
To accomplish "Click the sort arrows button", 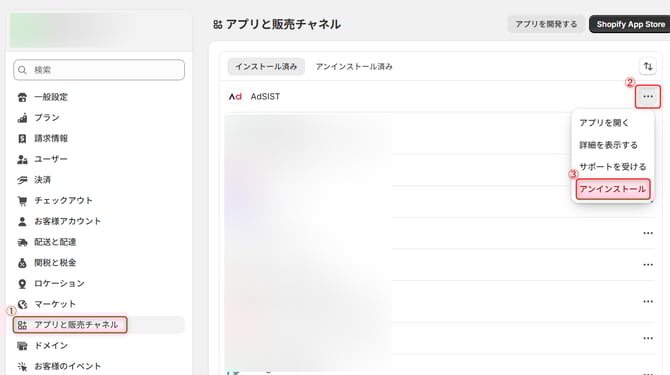I will [x=648, y=67].
